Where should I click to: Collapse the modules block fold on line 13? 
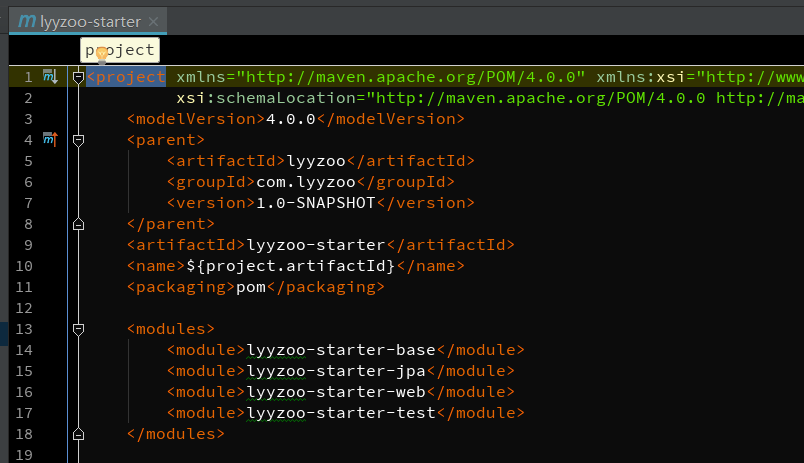78,329
